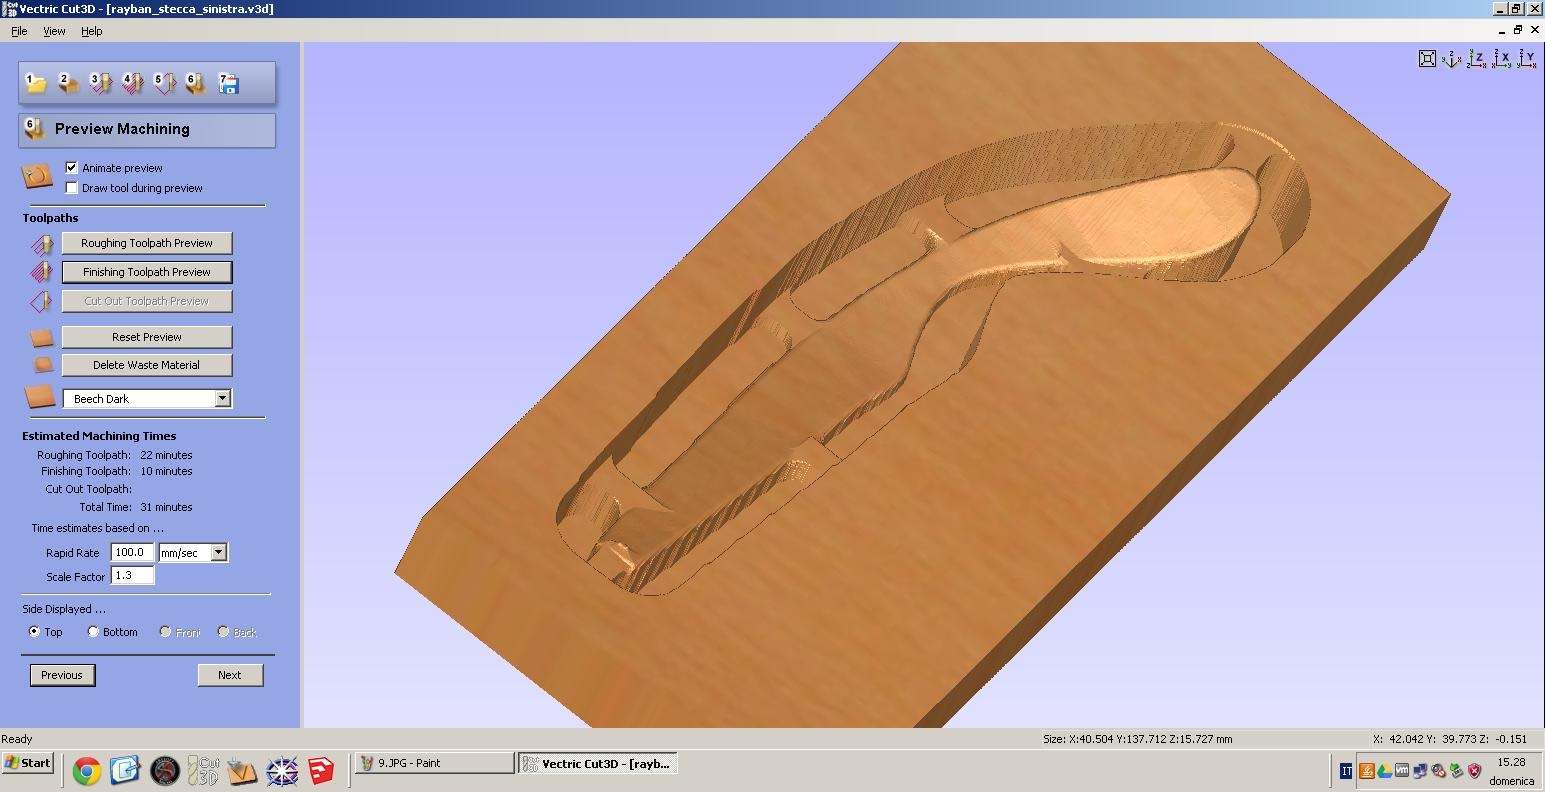Viewport: 1545px width, 792px height.
Task: Click the reset preview block icon
Action: [41, 337]
